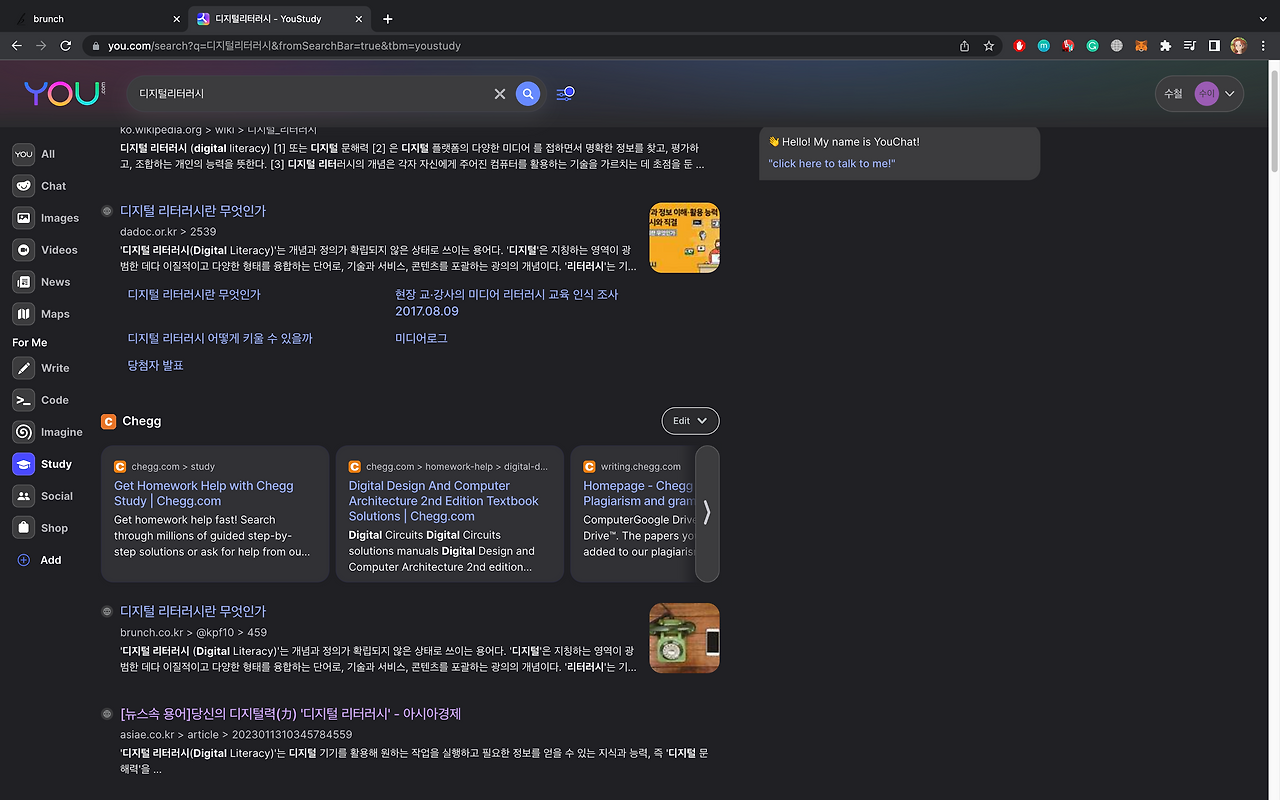Reload the current page

point(66,46)
